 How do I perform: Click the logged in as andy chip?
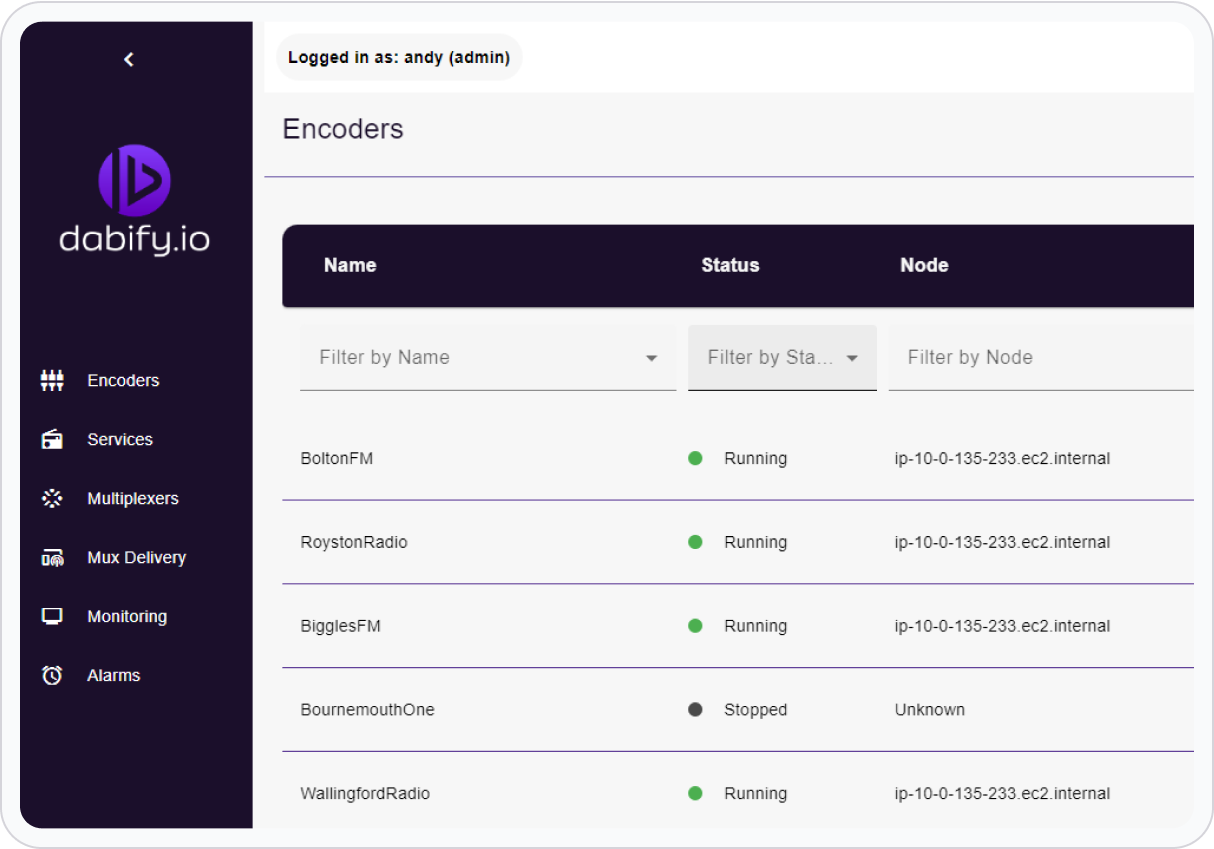[x=399, y=57]
